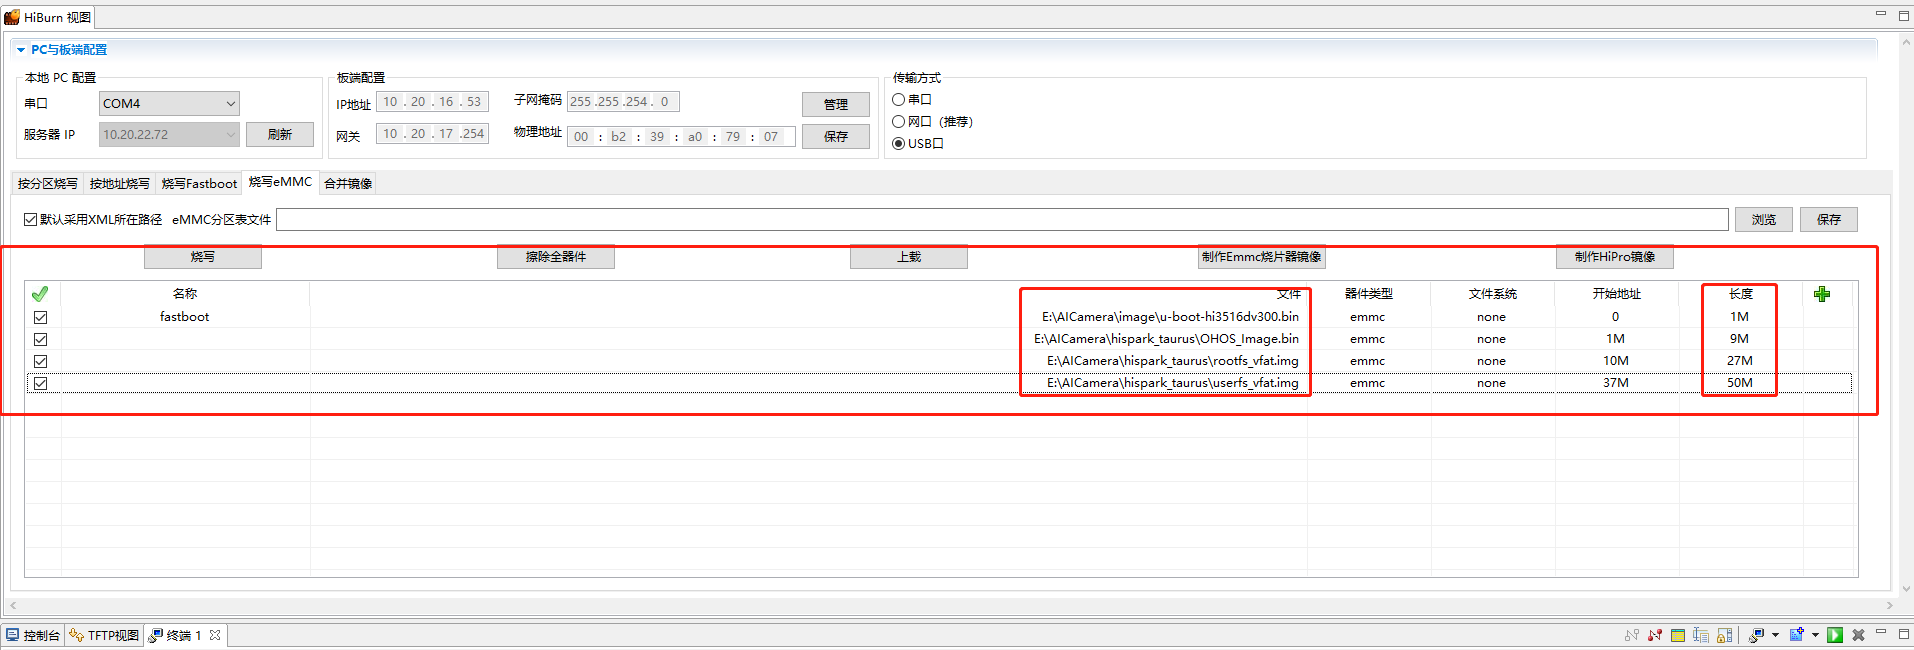Switch to 烧写eMMC tab

point(280,182)
